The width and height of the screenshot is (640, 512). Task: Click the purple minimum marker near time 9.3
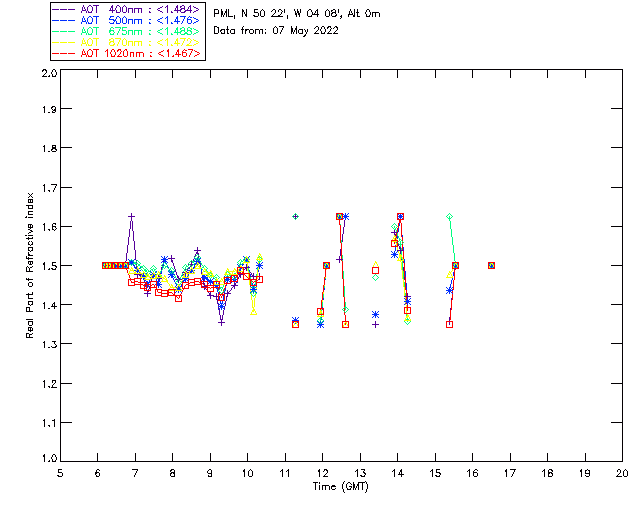[x=221, y=322]
